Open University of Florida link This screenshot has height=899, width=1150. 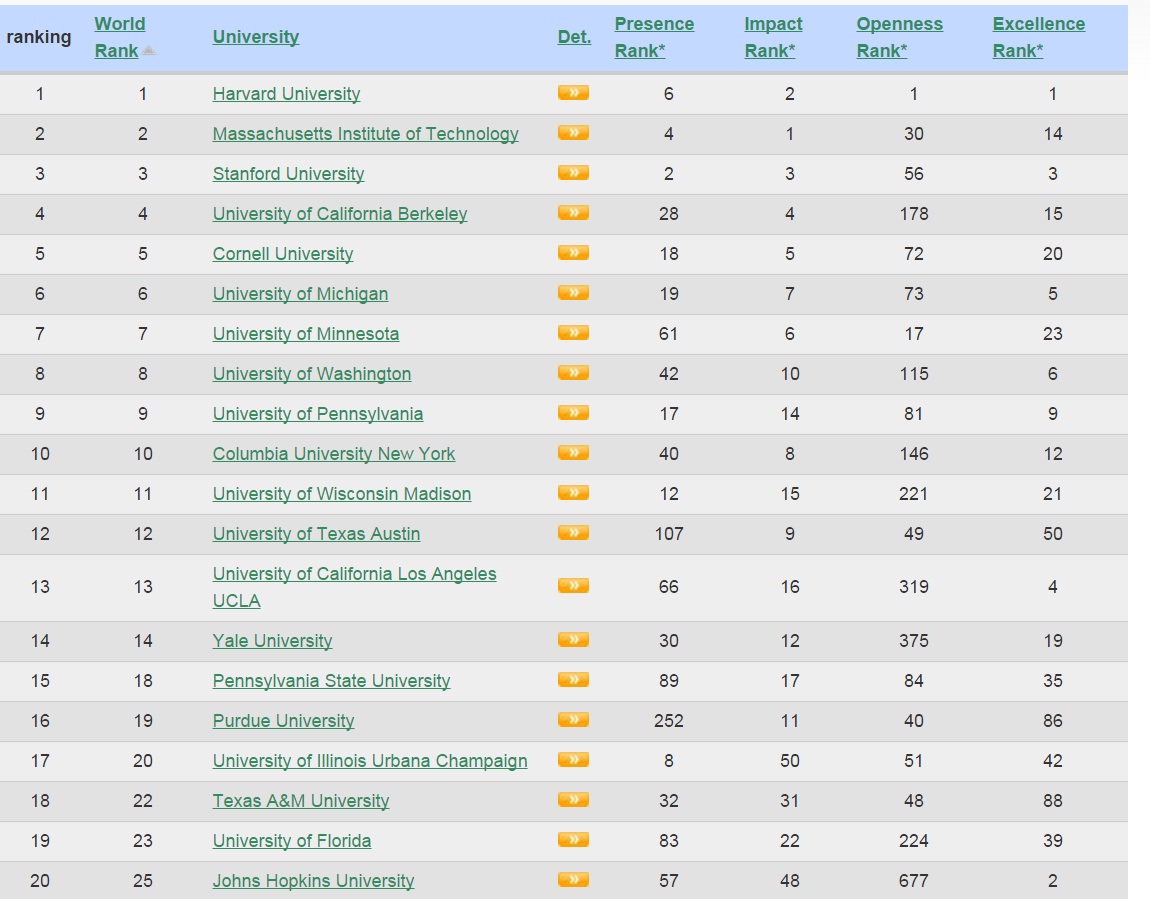click(x=292, y=840)
